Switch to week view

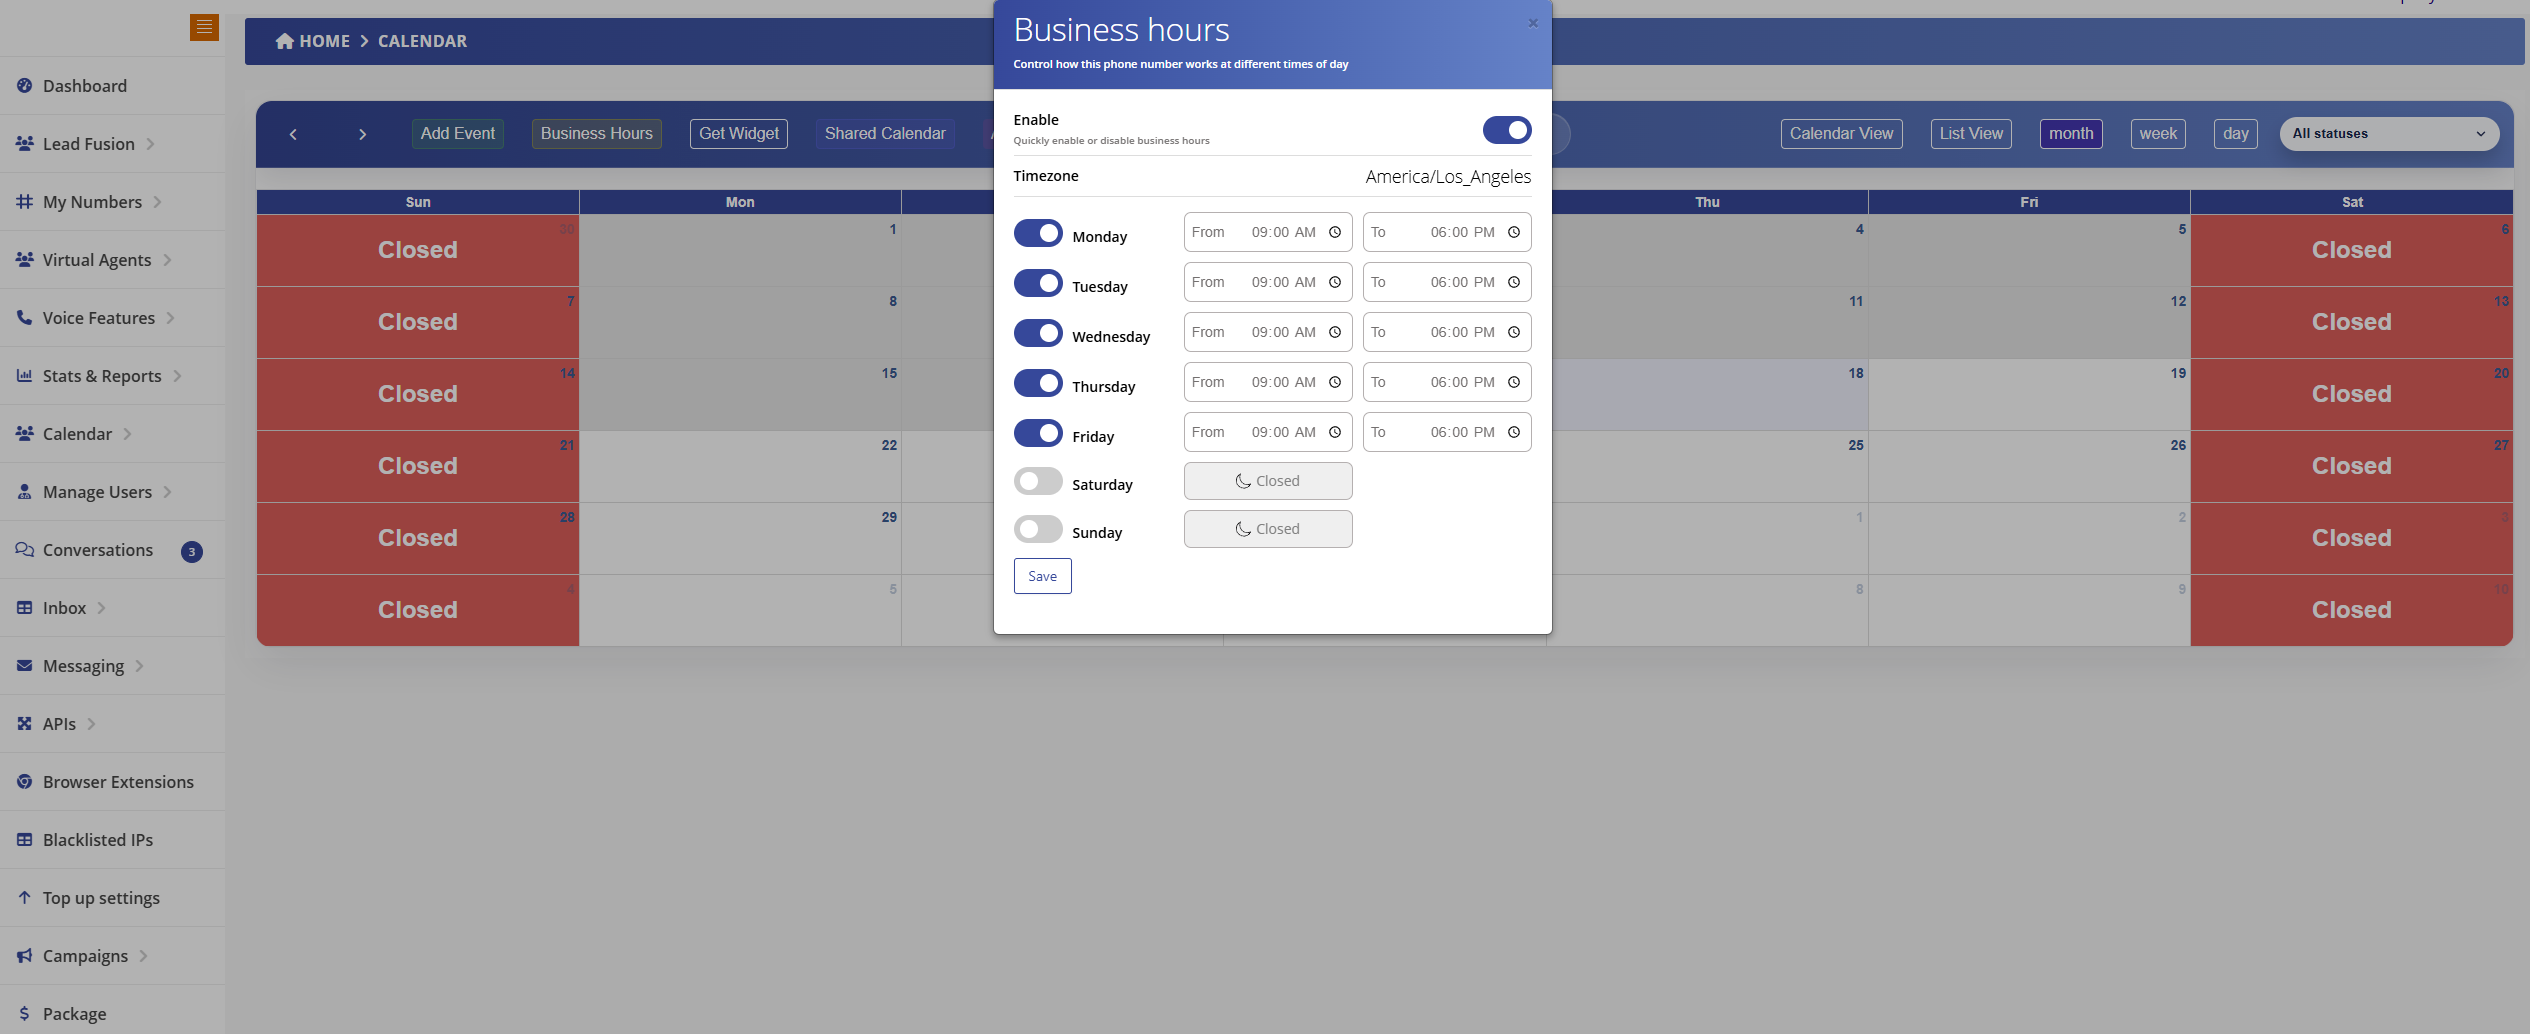point(2157,133)
